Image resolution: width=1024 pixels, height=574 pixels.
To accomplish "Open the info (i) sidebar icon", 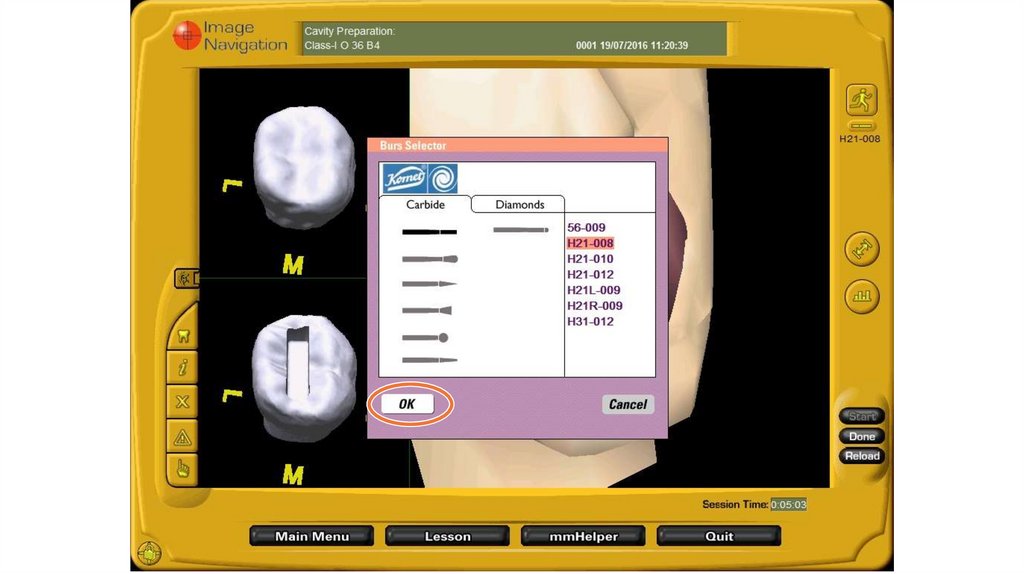I will 183,368.
